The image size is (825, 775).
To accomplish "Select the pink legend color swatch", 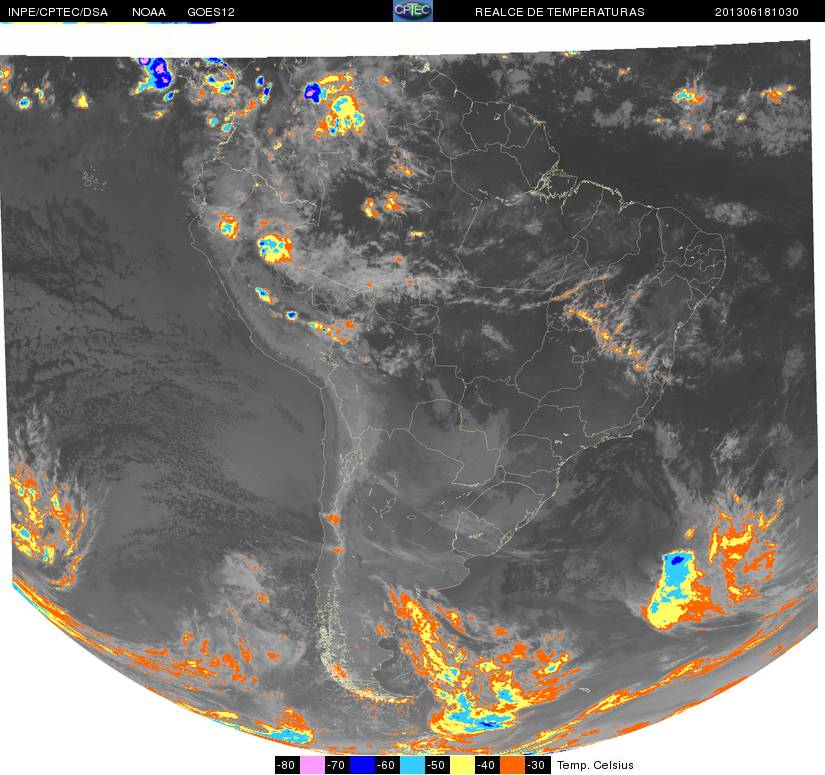I will pyautogui.click(x=312, y=765).
